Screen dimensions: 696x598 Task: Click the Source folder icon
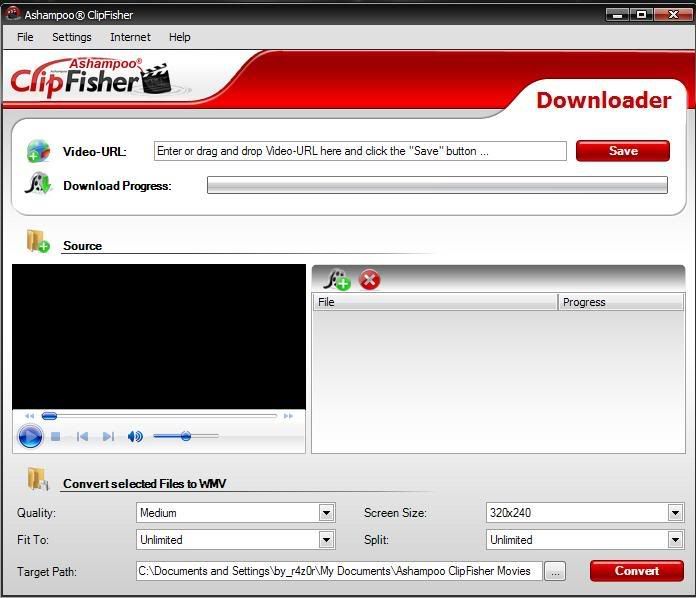point(38,242)
